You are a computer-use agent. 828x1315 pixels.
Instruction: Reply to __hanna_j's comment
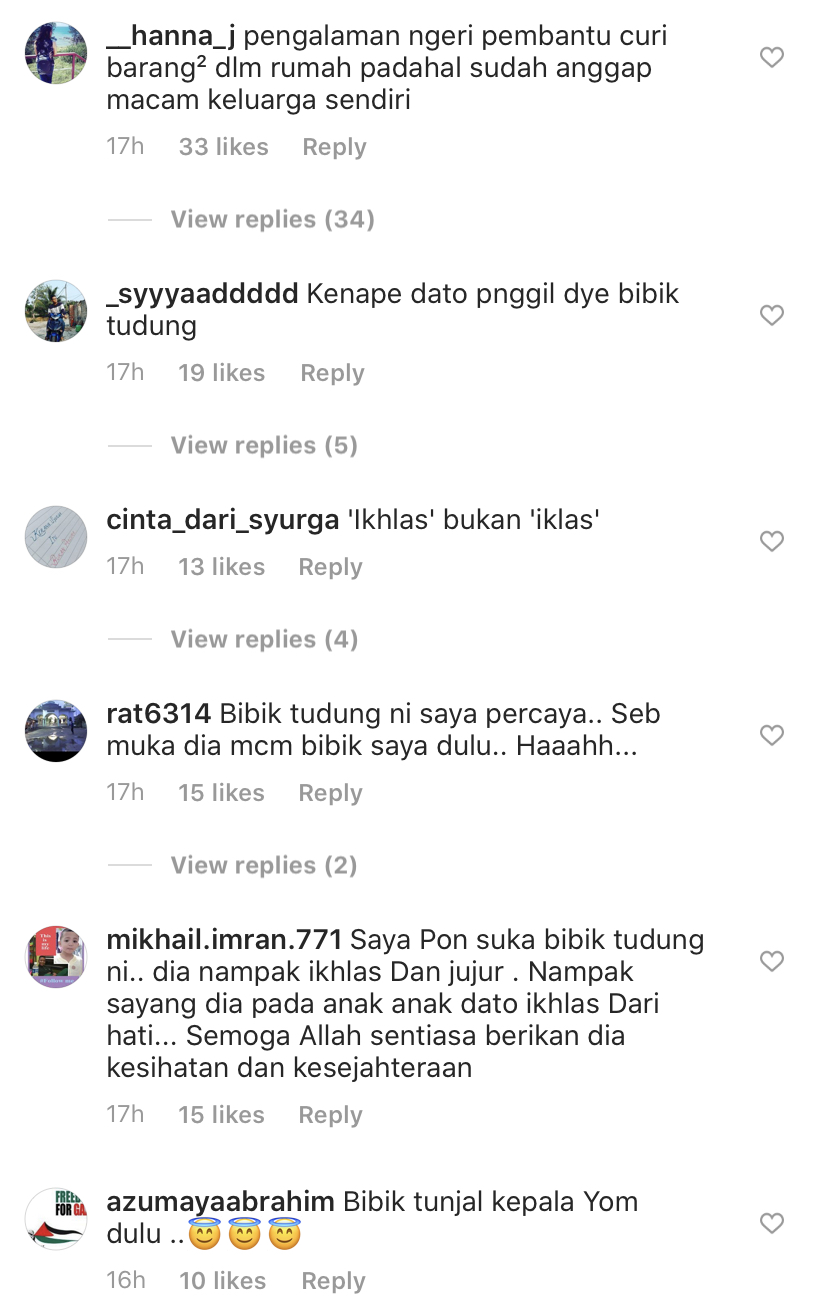(x=334, y=147)
